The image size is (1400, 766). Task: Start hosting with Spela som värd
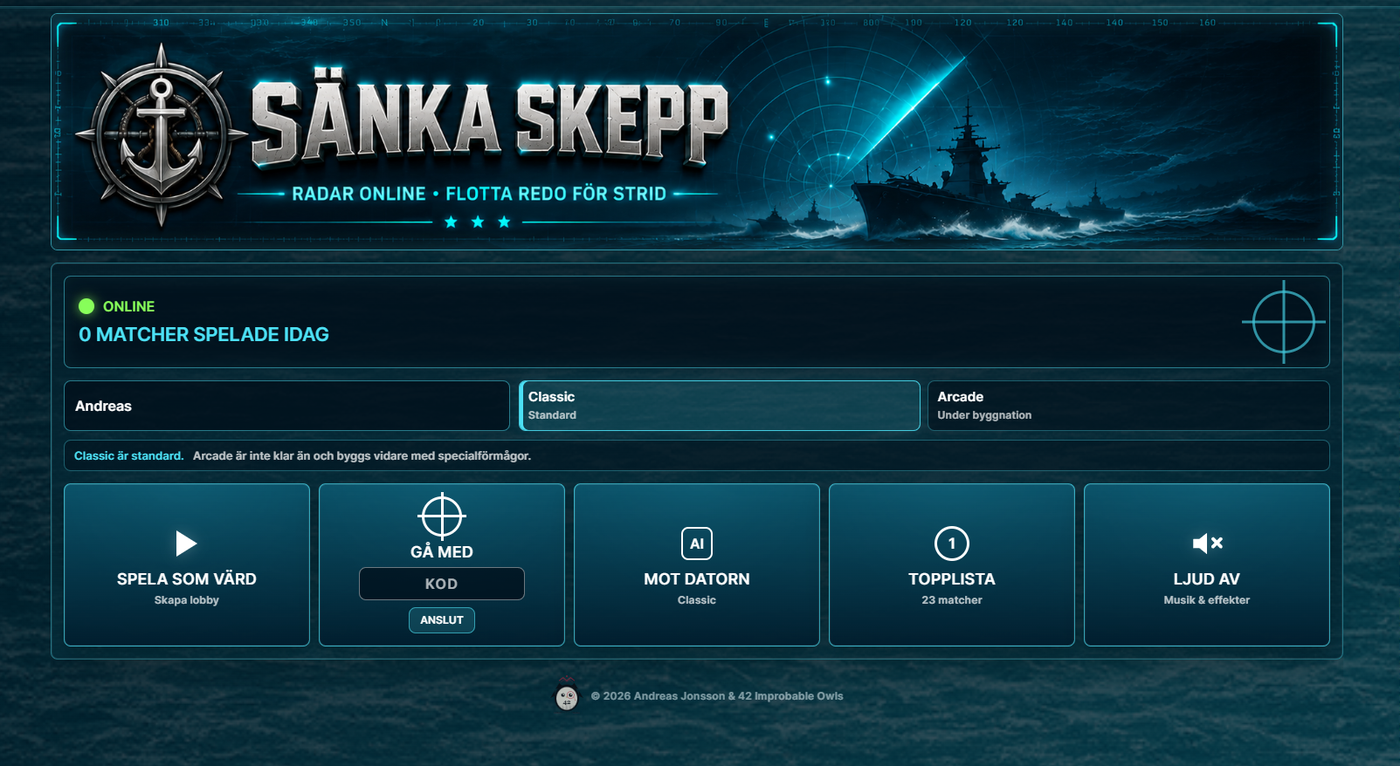pyautogui.click(x=187, y=565)
